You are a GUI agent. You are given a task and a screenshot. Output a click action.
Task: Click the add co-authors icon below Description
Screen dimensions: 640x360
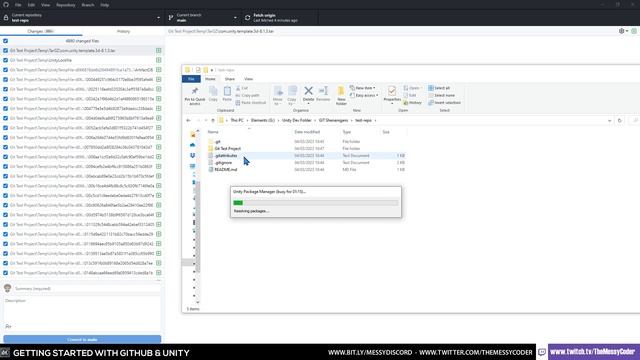8,326
